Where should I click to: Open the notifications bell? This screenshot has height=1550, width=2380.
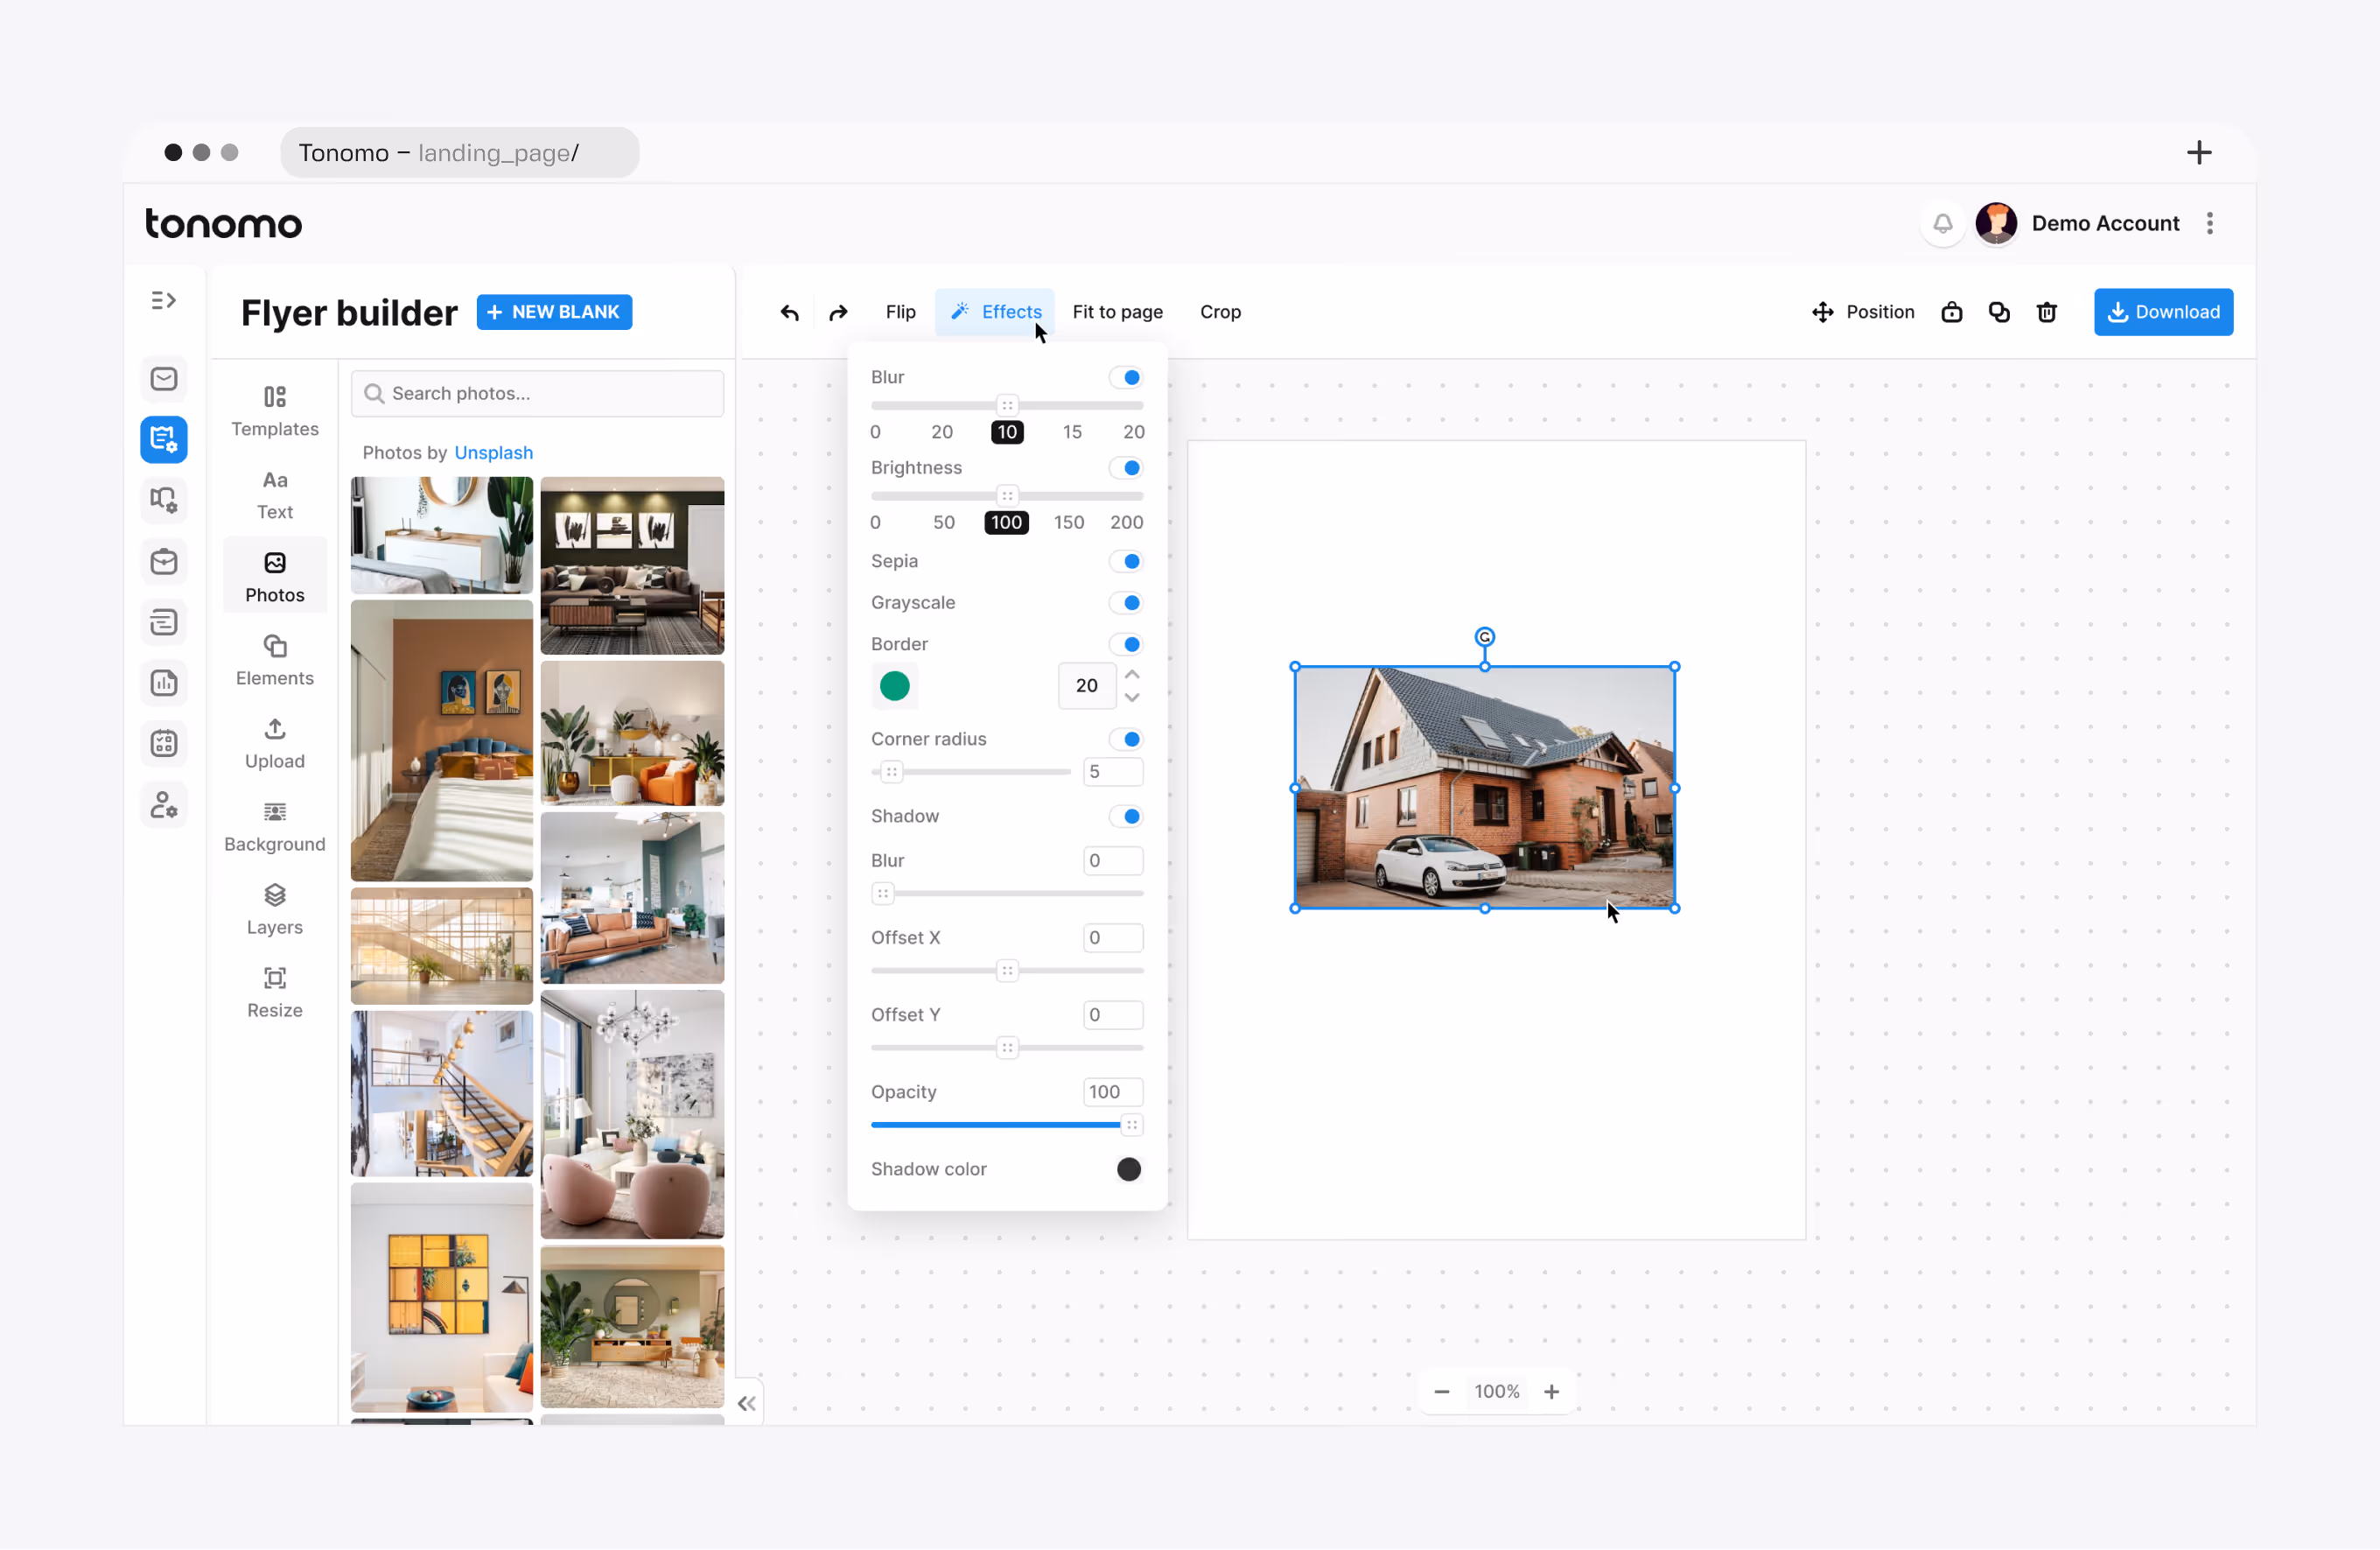coord(1942,223)
